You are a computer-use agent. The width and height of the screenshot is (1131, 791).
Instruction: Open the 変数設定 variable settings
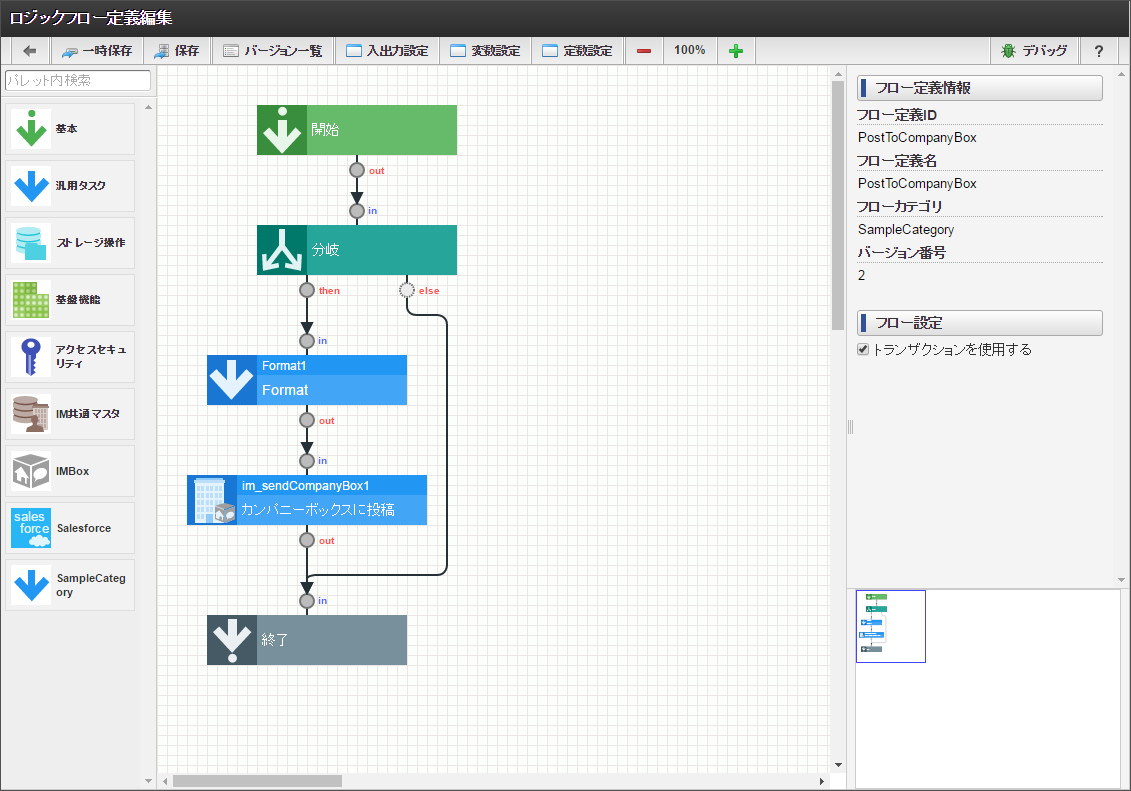[x=485, y=50]
